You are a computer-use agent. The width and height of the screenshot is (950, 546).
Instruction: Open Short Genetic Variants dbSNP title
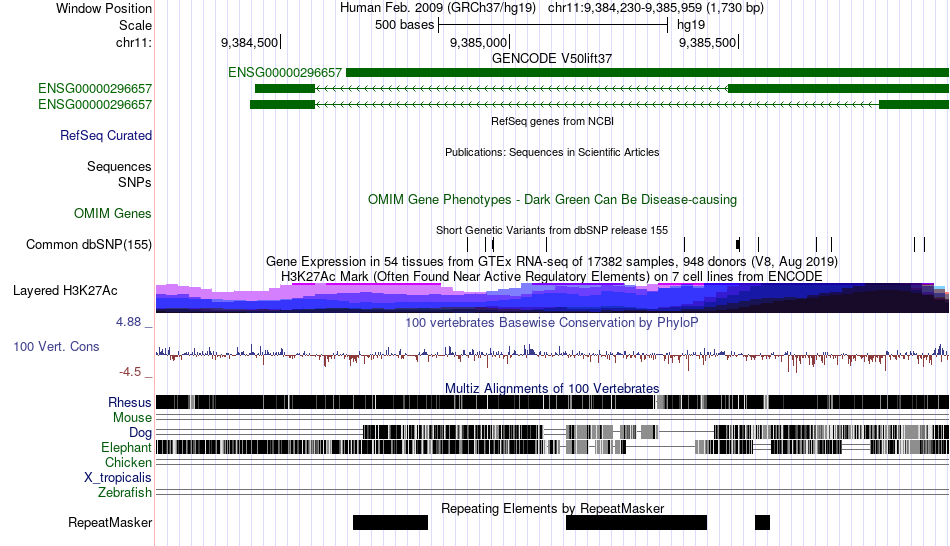[552, 230]
